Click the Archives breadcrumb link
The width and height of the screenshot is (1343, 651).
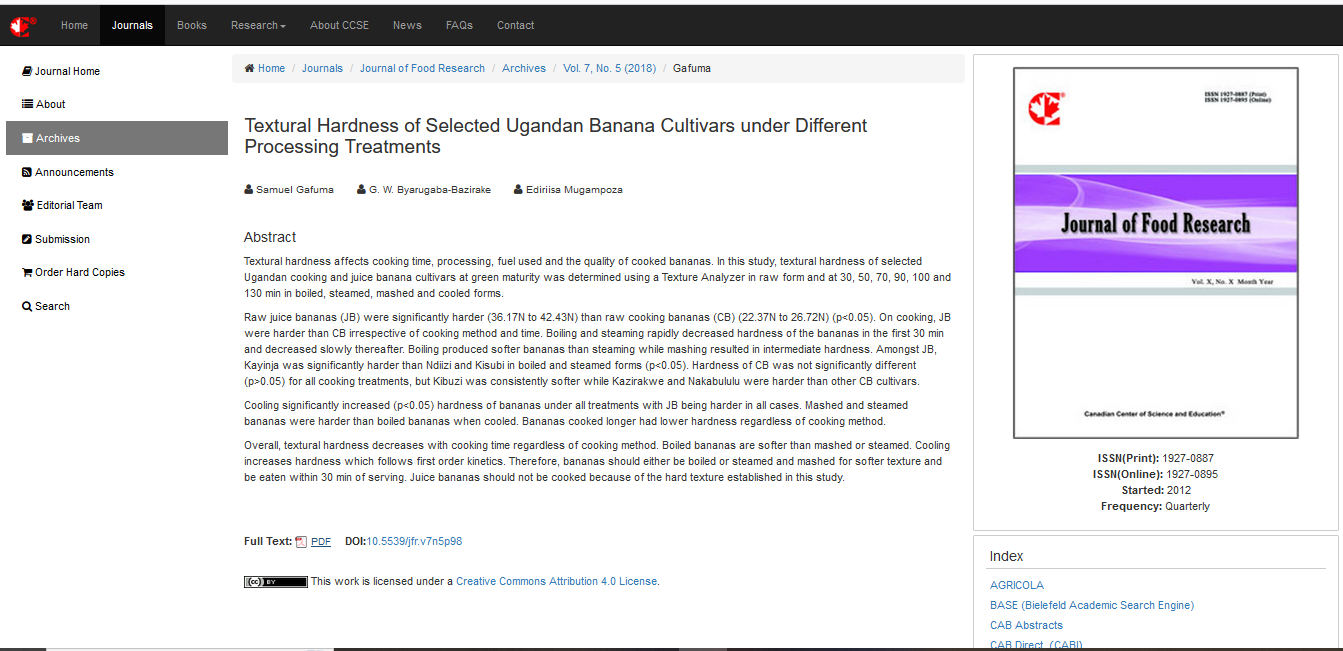click(524, 68)
